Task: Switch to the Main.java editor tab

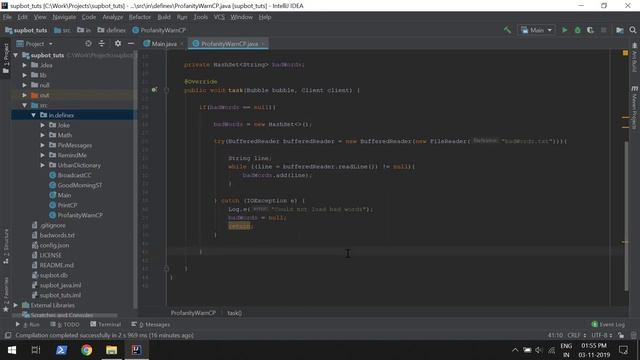Action: 164,44
